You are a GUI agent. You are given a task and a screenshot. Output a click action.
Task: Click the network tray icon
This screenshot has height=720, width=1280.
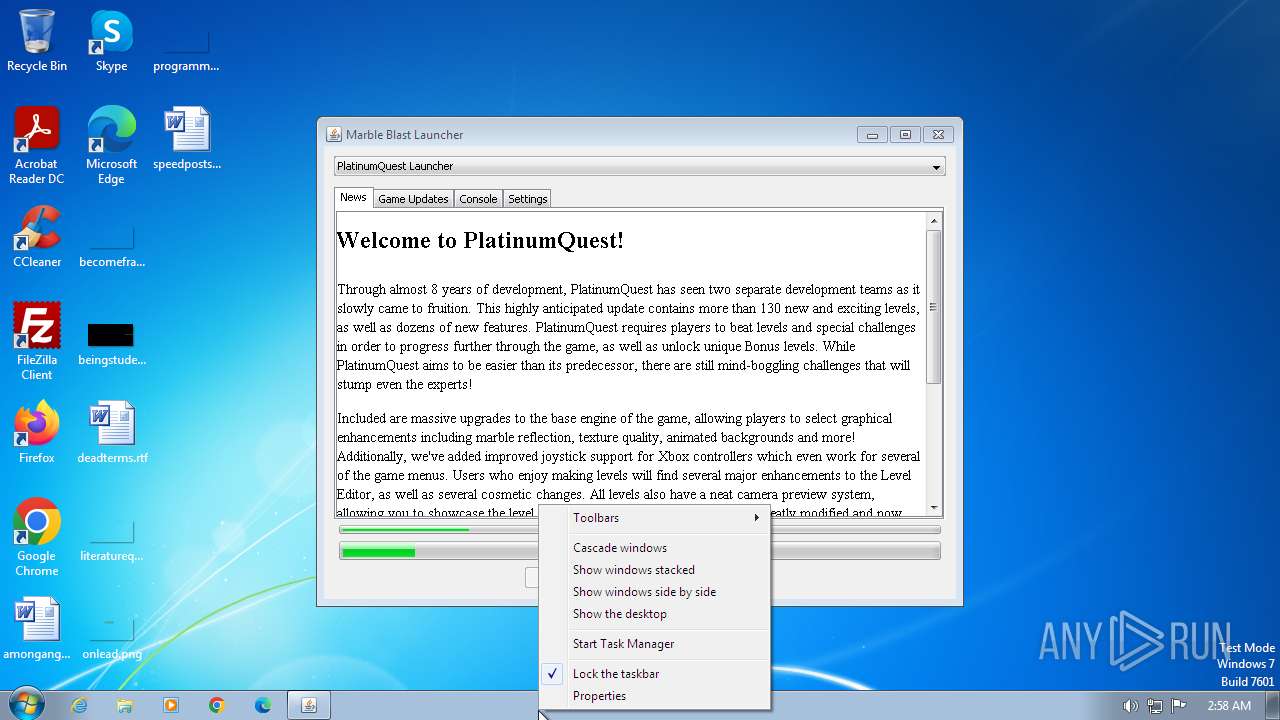pyautogui.click(x=1155, y=705)
